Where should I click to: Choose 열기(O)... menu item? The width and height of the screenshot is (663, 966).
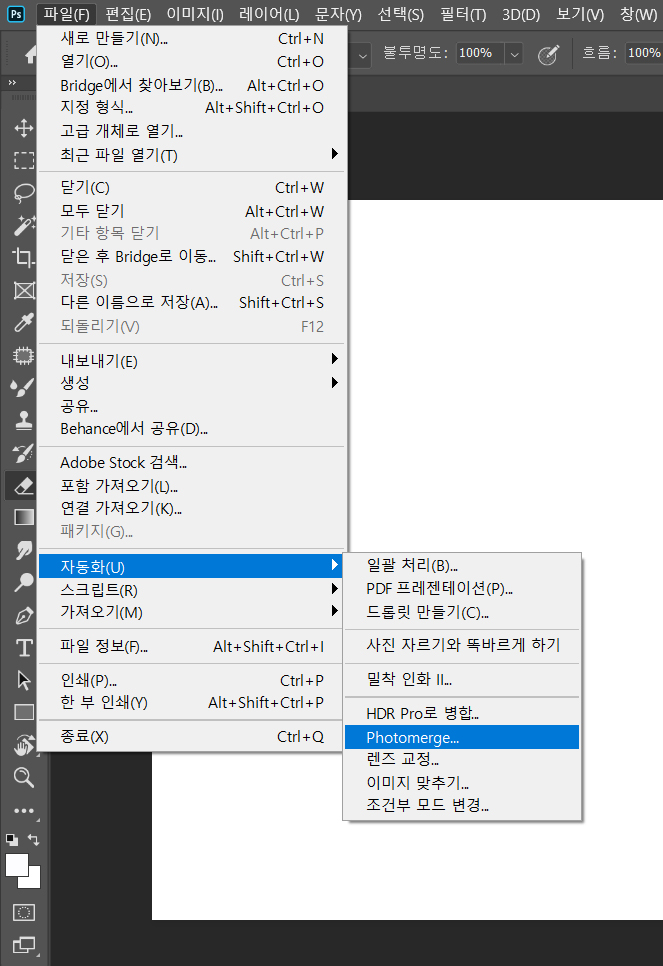click(x=192, y=62)
